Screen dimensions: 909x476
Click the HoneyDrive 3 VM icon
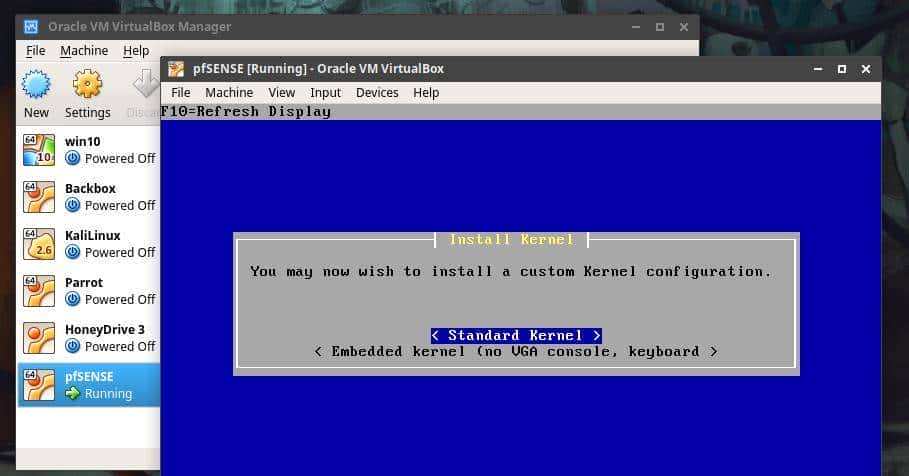pyautogui.click(x=38, y=338)
